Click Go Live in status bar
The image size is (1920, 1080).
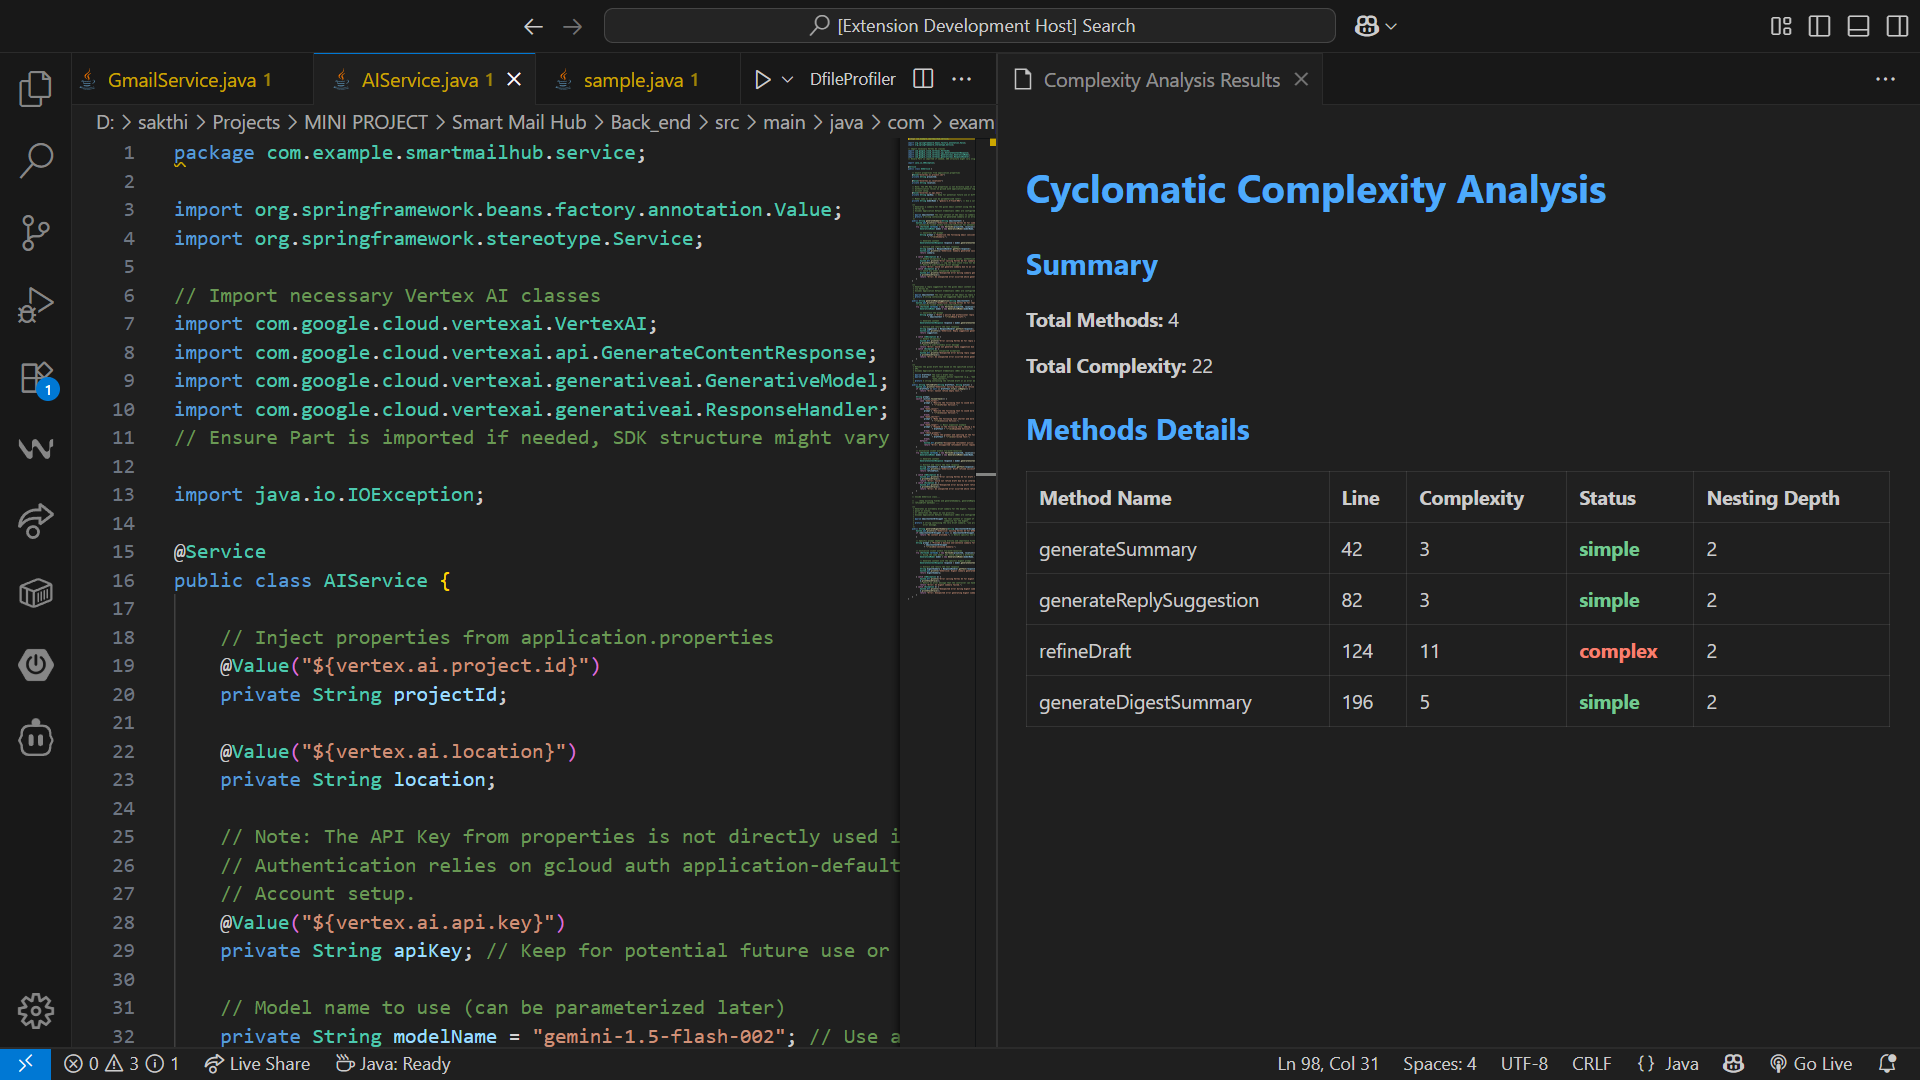[1811, 1064]
